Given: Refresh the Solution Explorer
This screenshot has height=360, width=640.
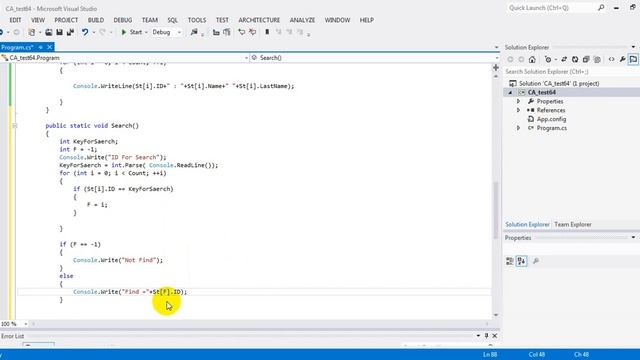Looking at the screenshot, I should [x=575, y=60].
